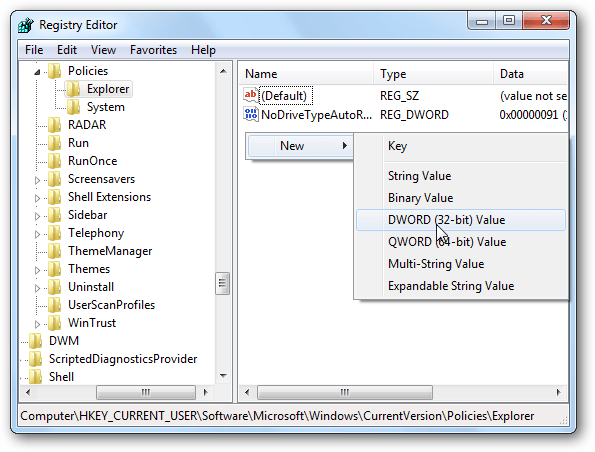Choose Expandable String Value
Image resolution: width=595 pixels, height=452 pixels.
click(x=461, y=286)
